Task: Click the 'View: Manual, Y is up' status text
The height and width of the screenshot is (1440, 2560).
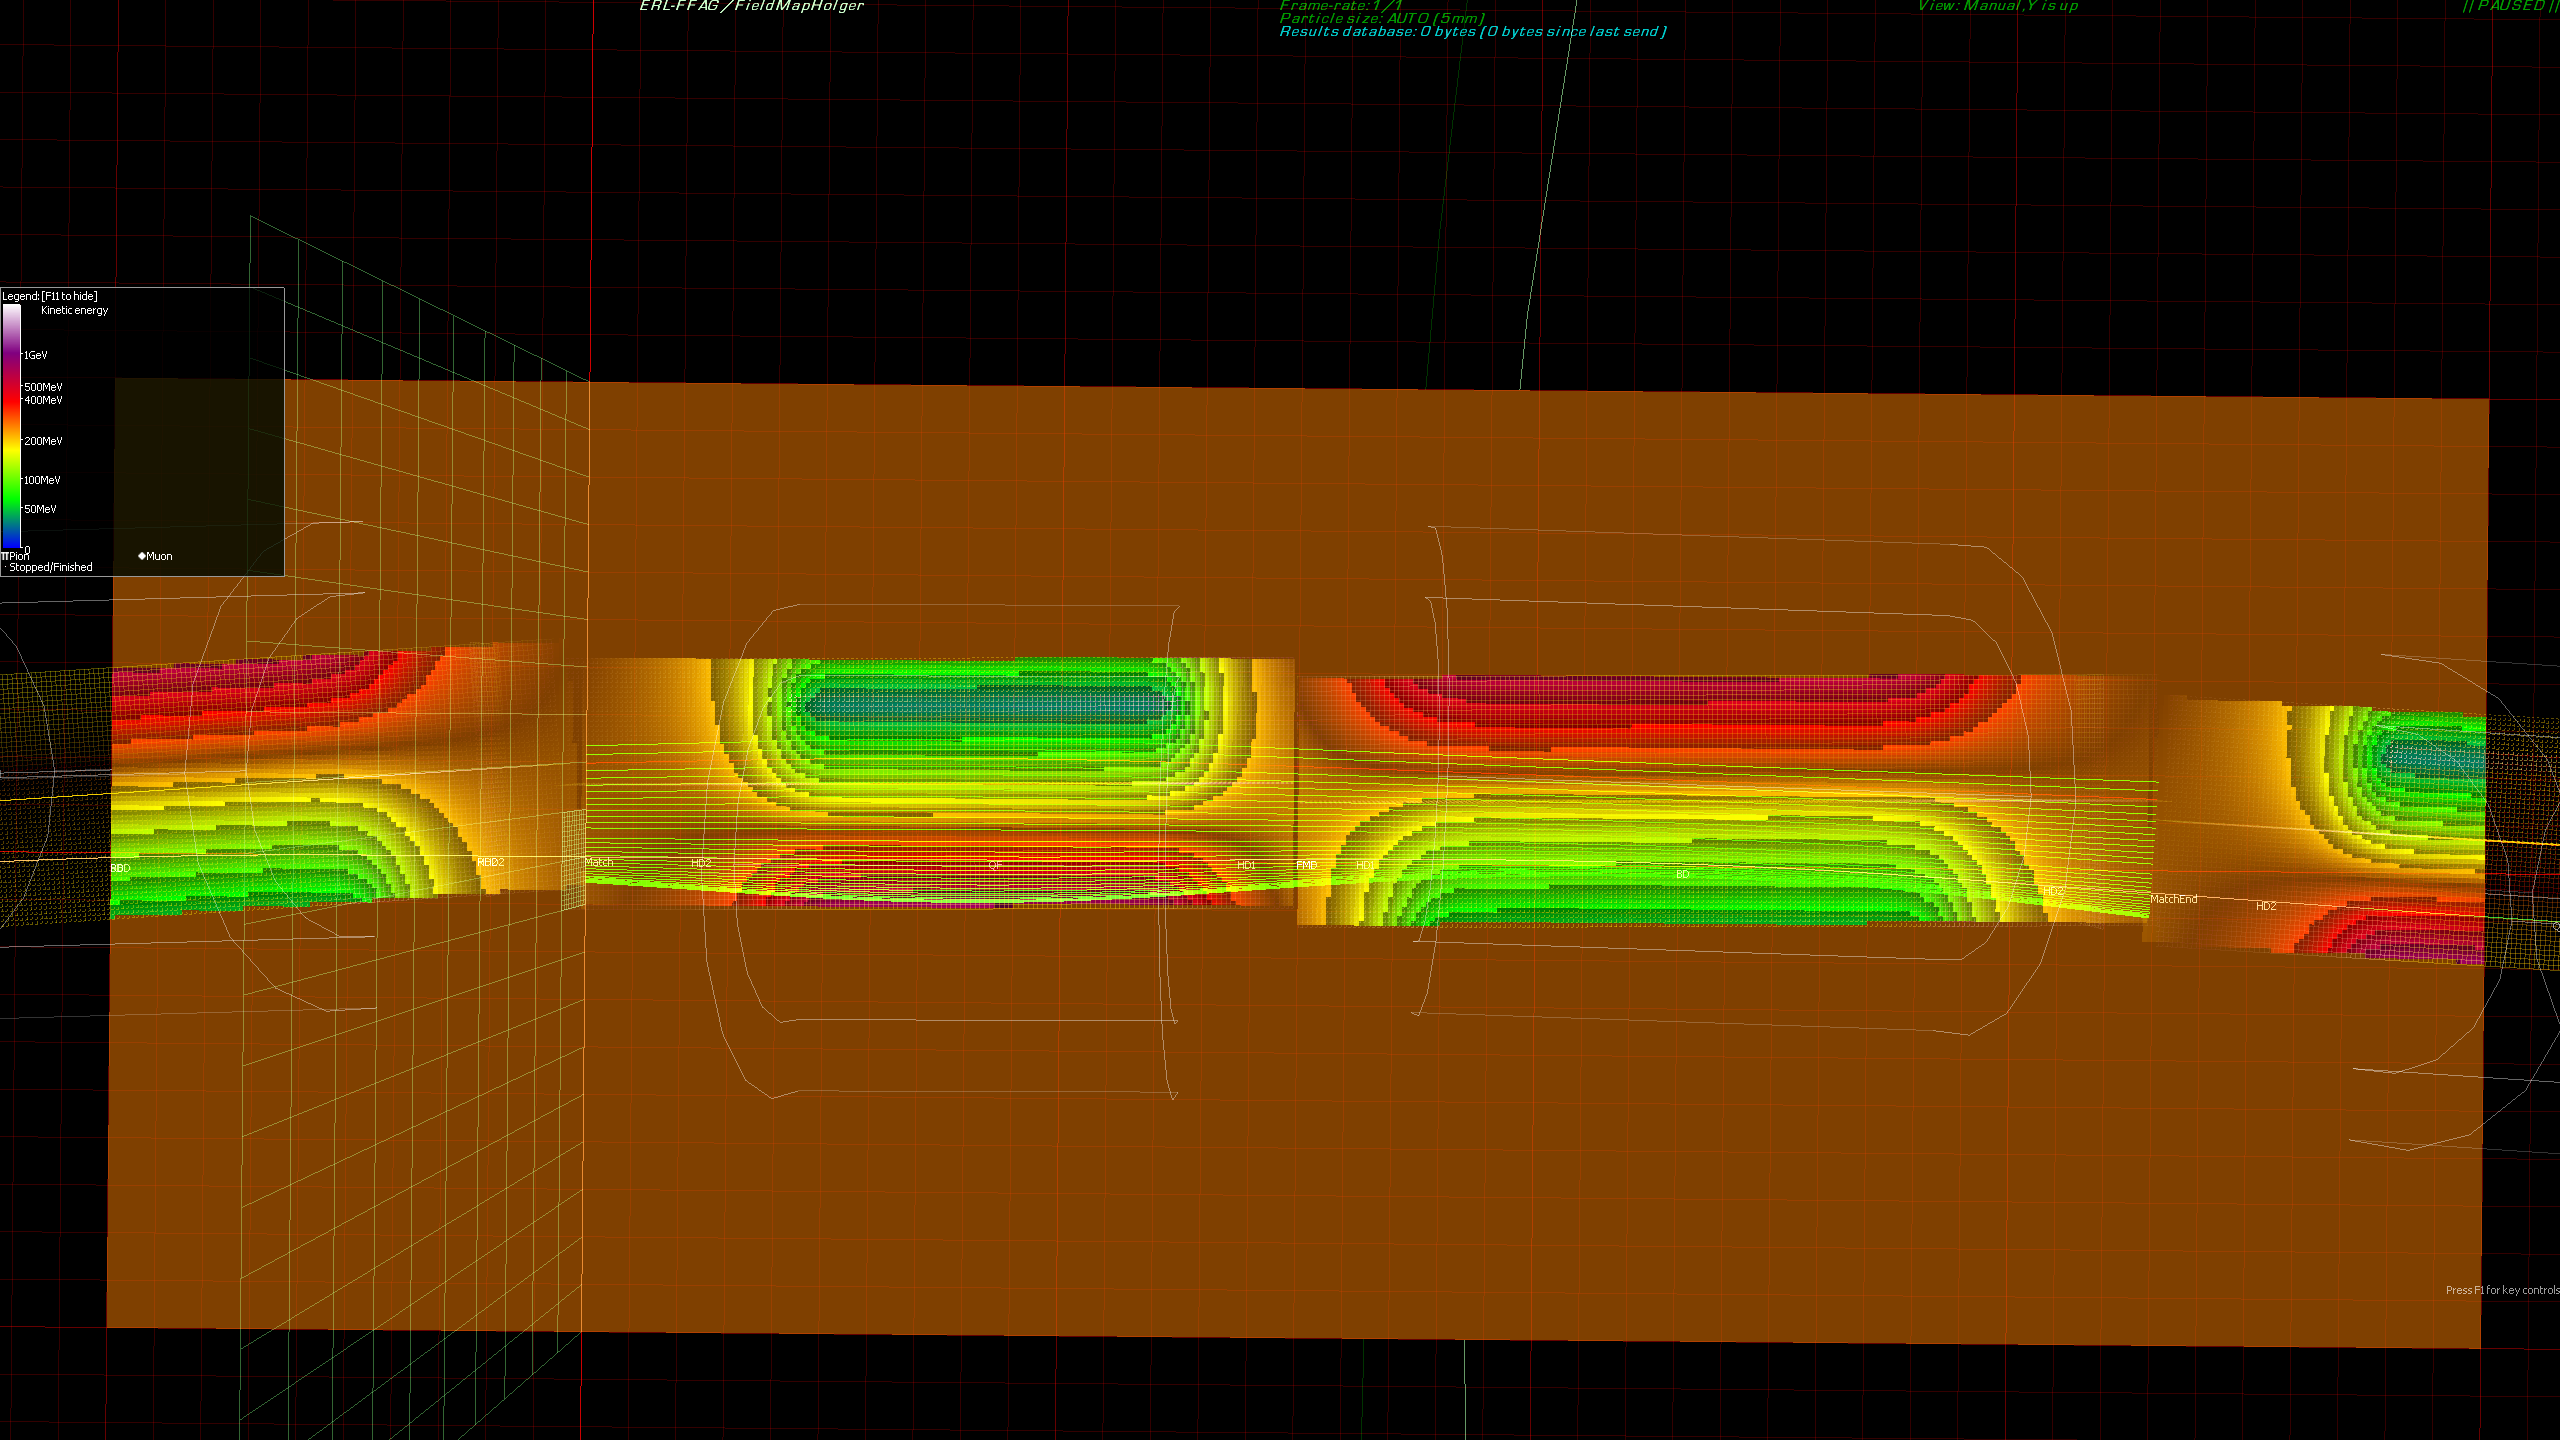Action: (x=1997, y=6)
